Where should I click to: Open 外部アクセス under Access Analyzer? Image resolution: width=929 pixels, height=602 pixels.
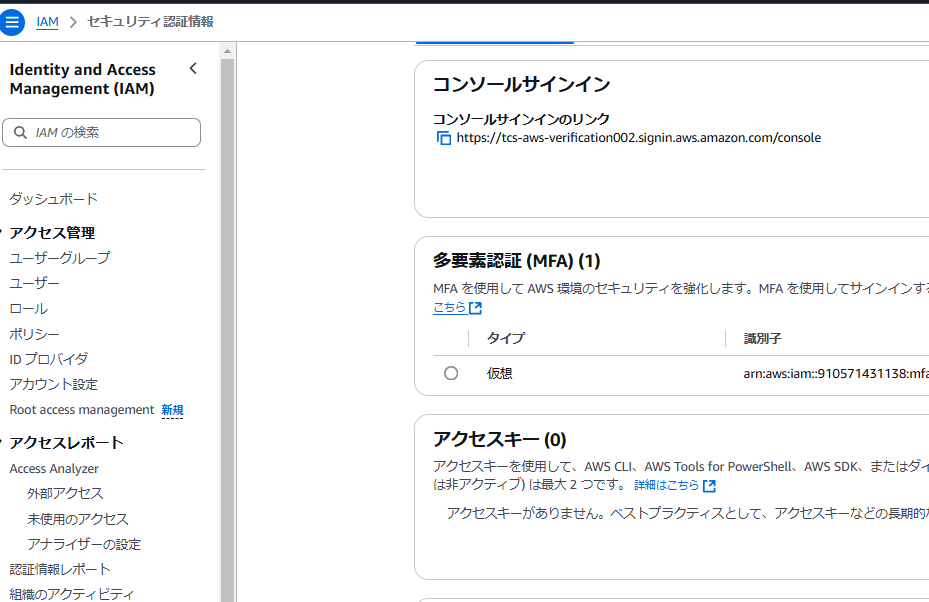tap(65, 494)
